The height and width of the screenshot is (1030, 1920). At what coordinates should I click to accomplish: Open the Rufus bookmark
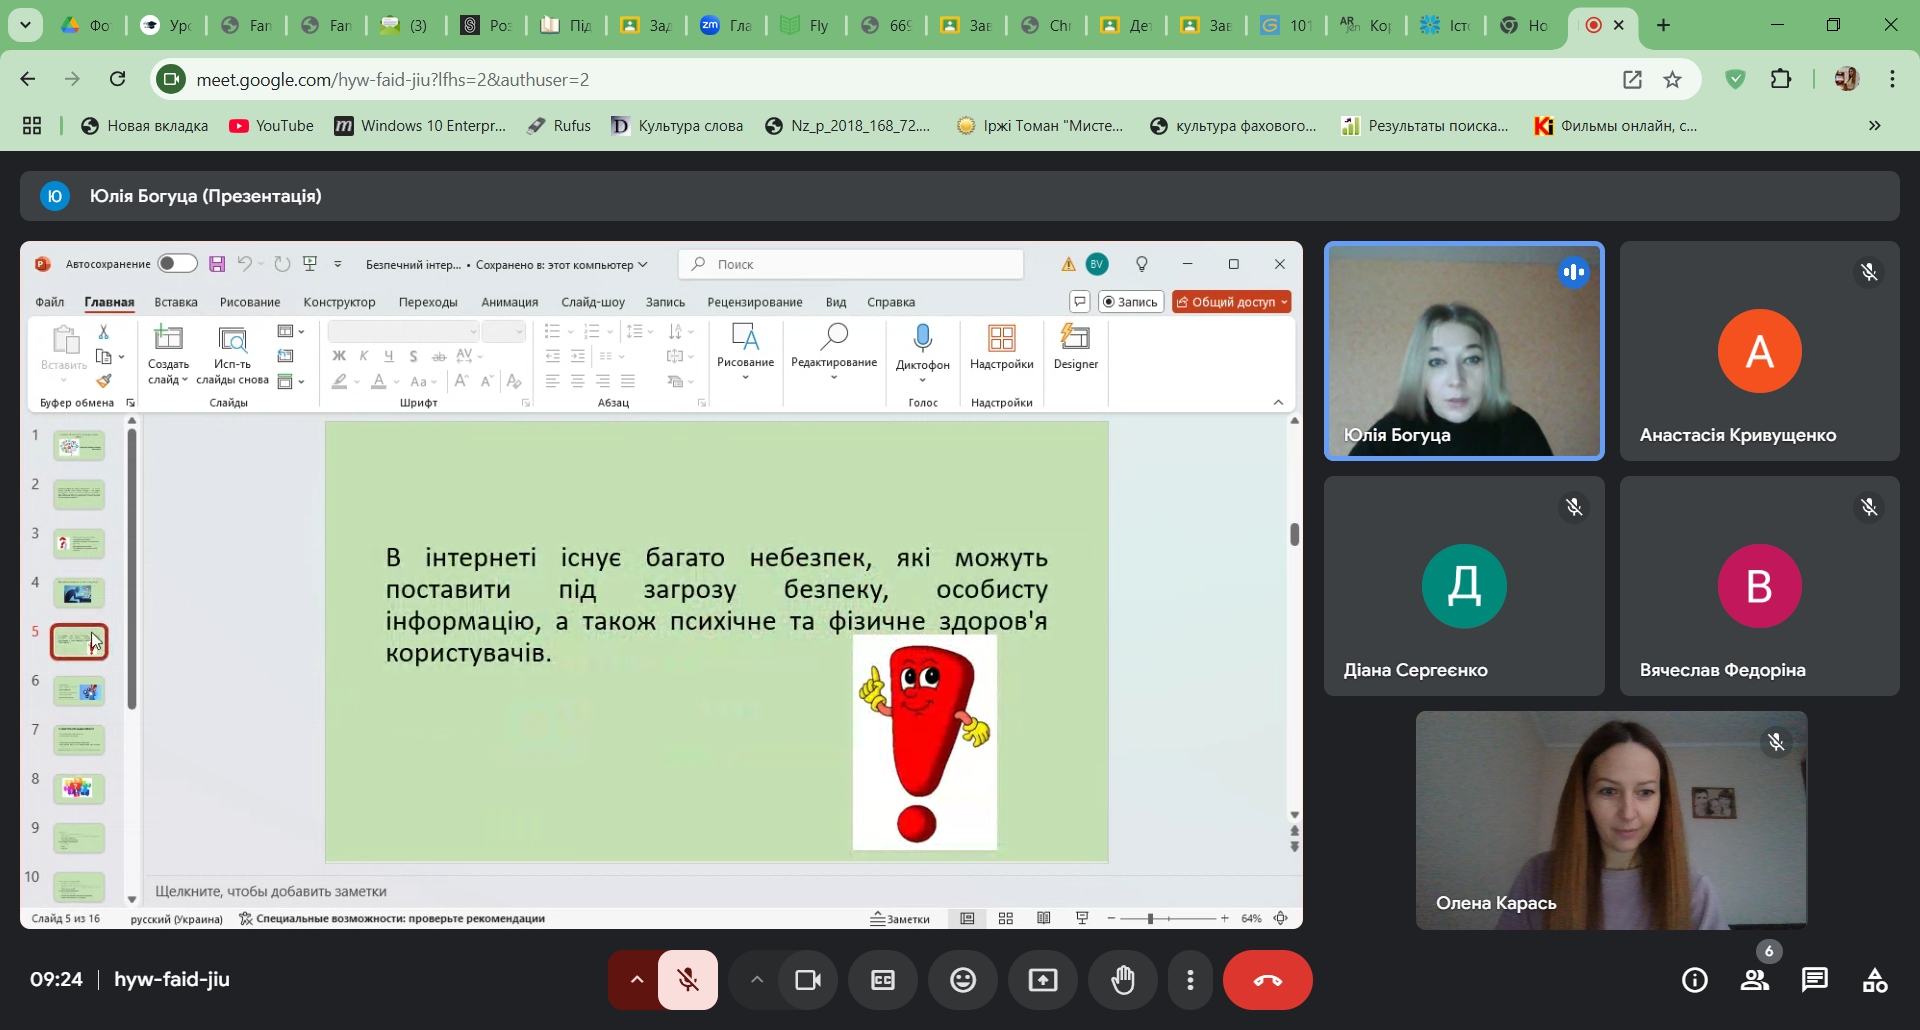tap(559, 126)
